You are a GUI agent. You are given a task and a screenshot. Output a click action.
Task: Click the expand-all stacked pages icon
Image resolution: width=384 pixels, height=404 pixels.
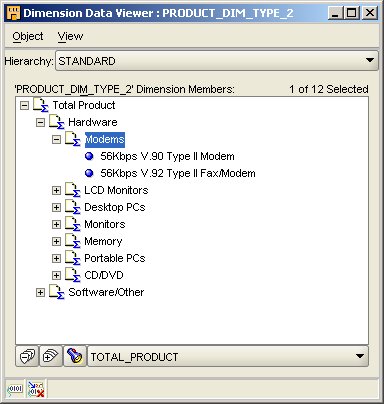(x=51, y=356)
